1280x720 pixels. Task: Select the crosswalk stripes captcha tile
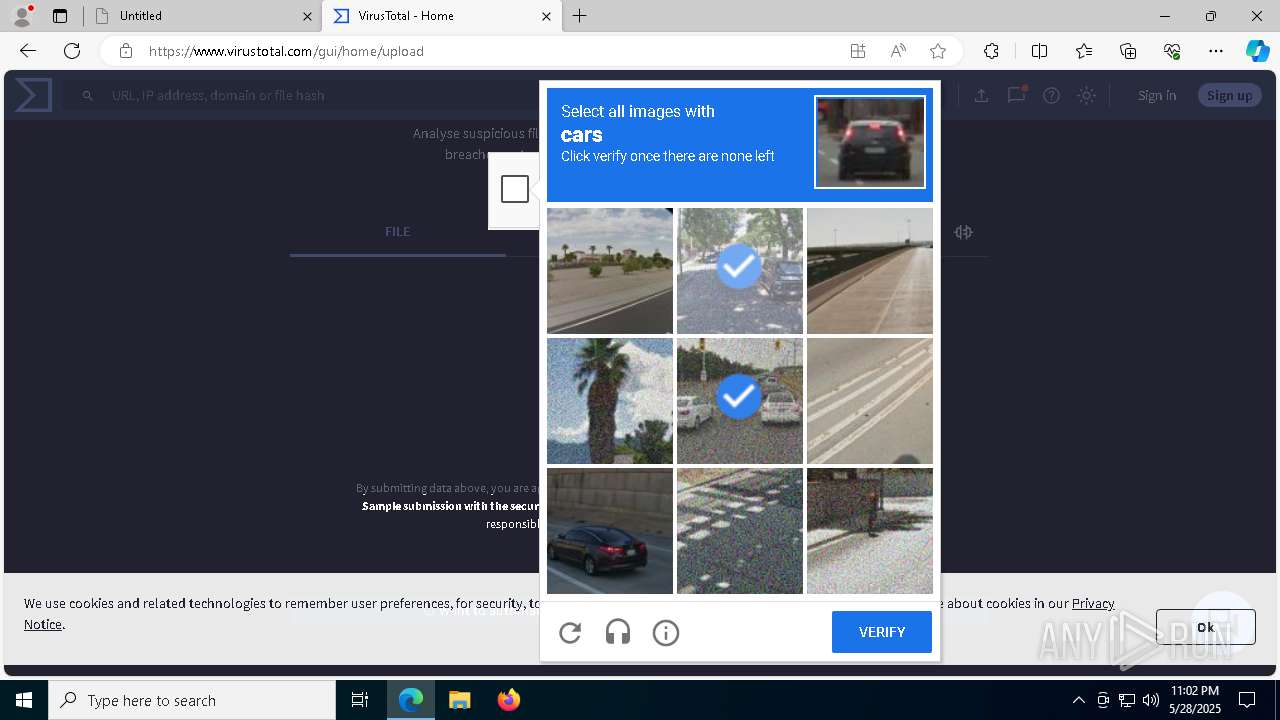tap(740, 531)
